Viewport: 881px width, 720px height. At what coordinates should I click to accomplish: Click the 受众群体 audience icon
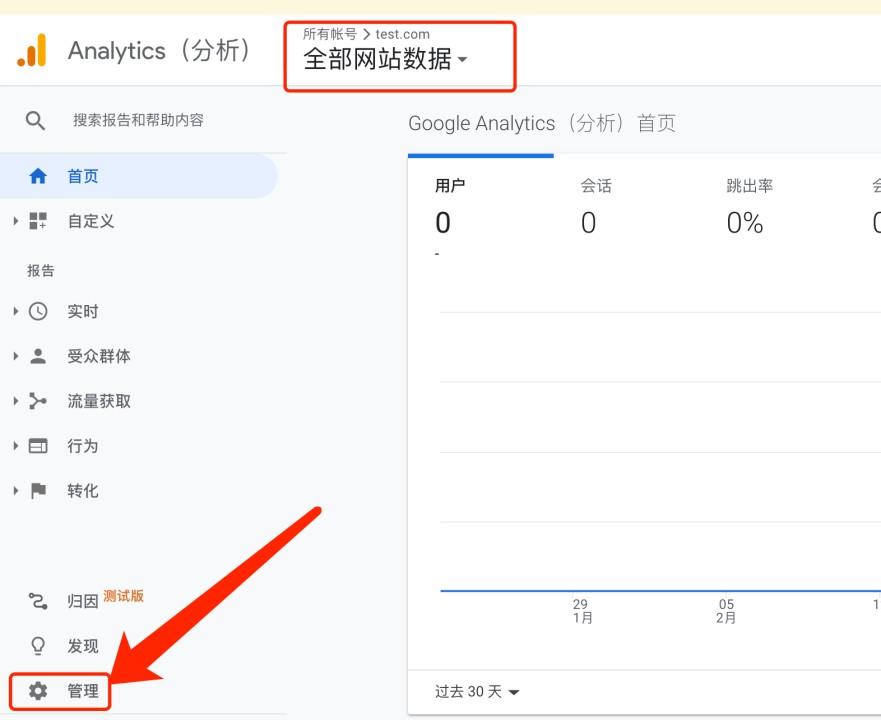tap(38, 356)
